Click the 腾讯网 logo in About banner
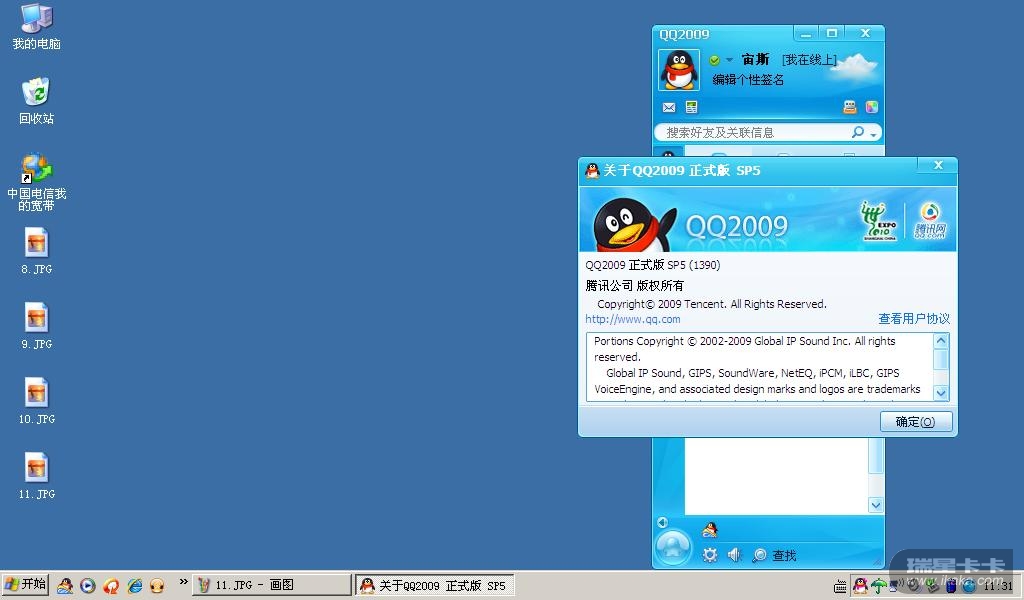The image size is (1024, 600). 930,221
